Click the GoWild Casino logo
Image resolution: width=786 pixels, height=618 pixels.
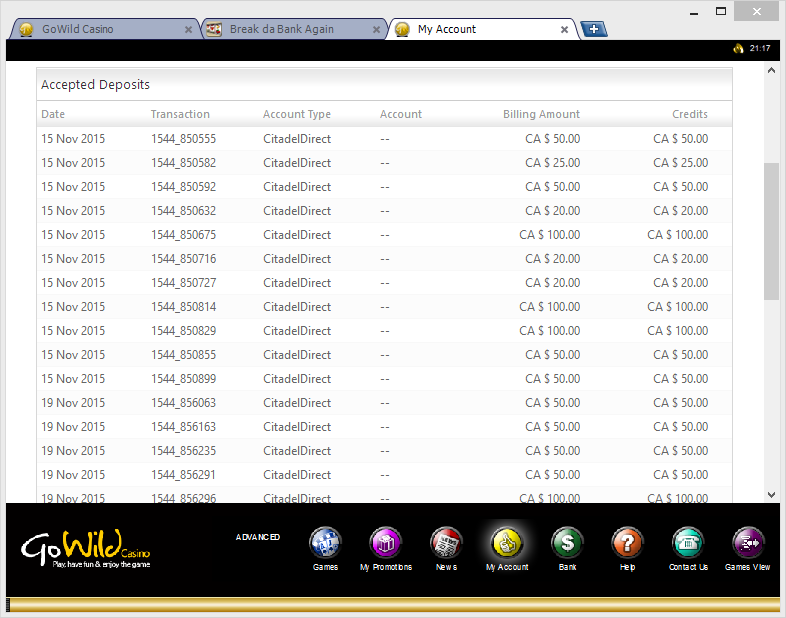[x=85, y=549]
